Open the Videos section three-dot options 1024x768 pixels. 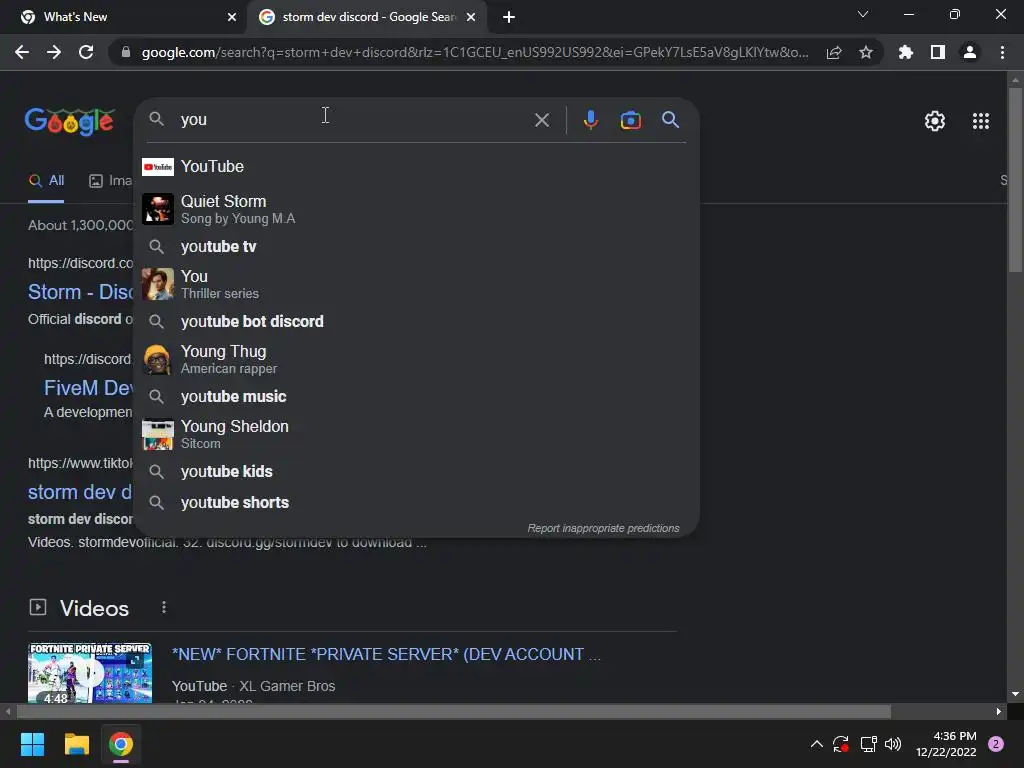click(x=164, y=608)
